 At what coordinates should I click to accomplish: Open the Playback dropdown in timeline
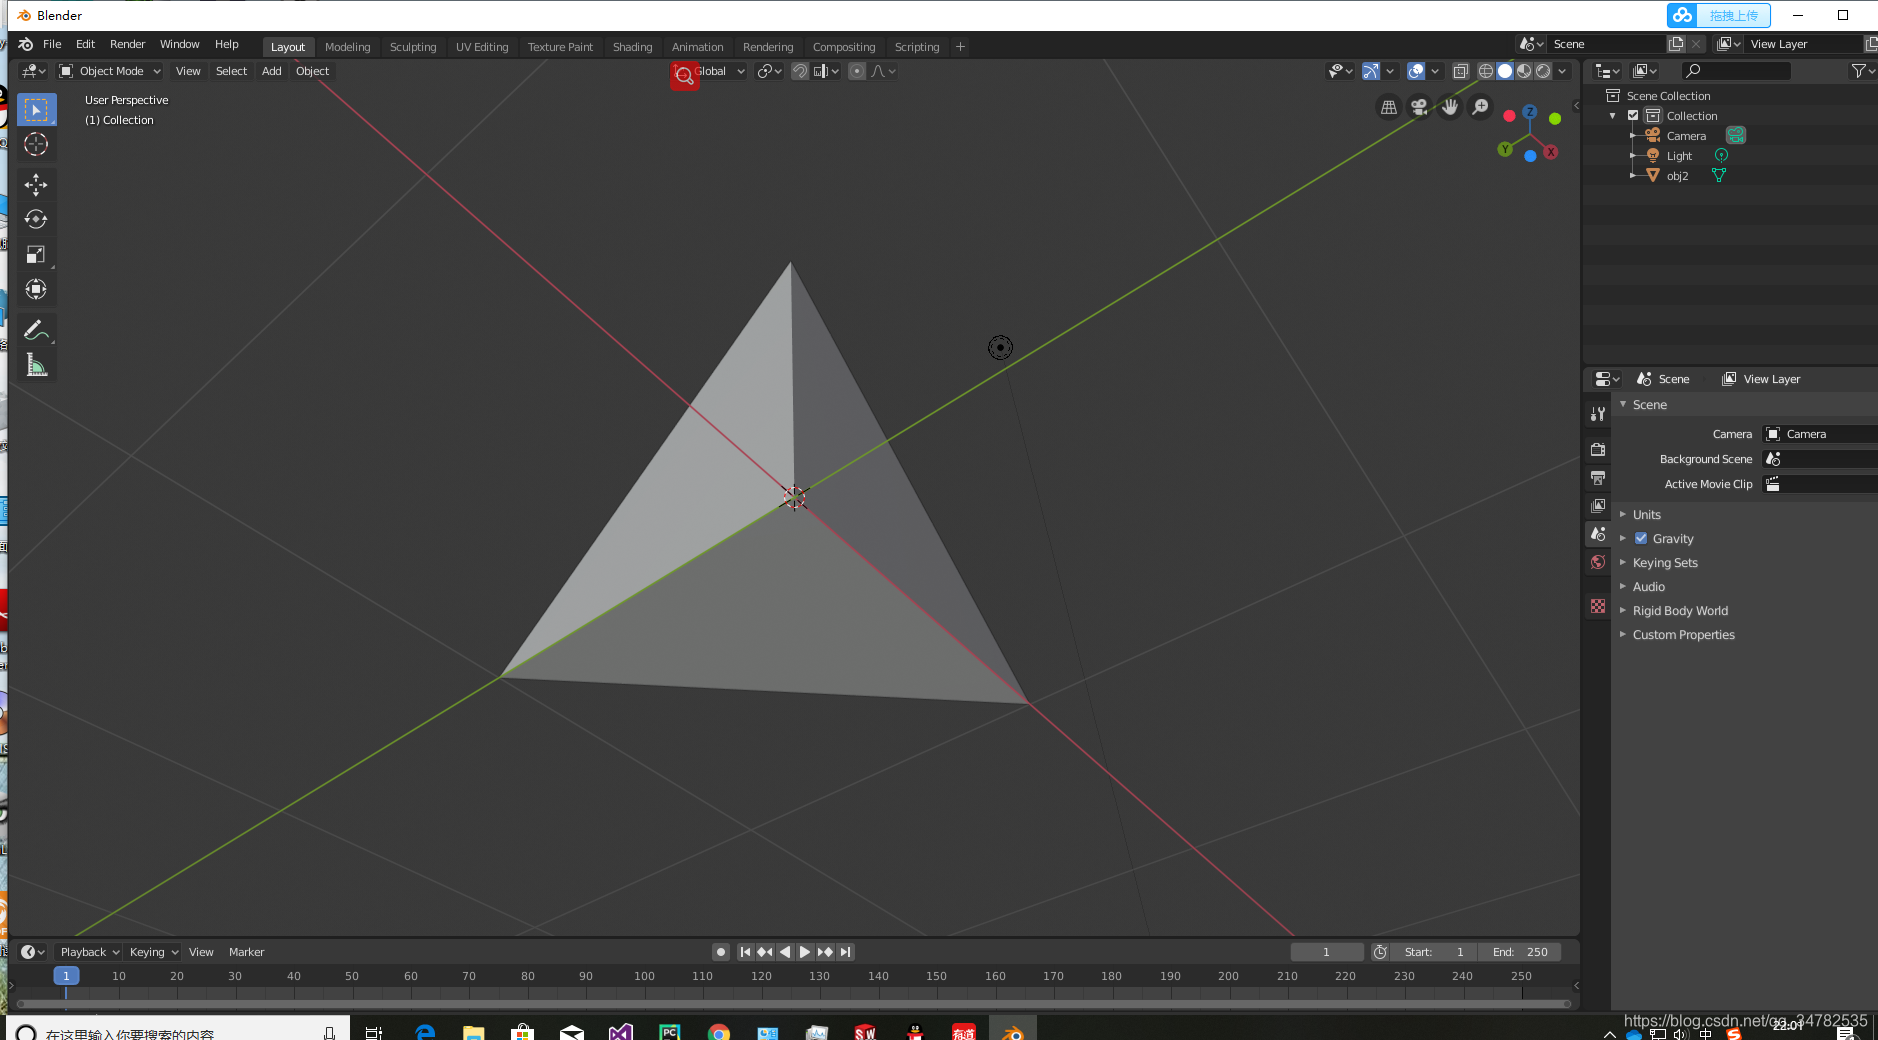pyautogui.click(x=88, y=952)
